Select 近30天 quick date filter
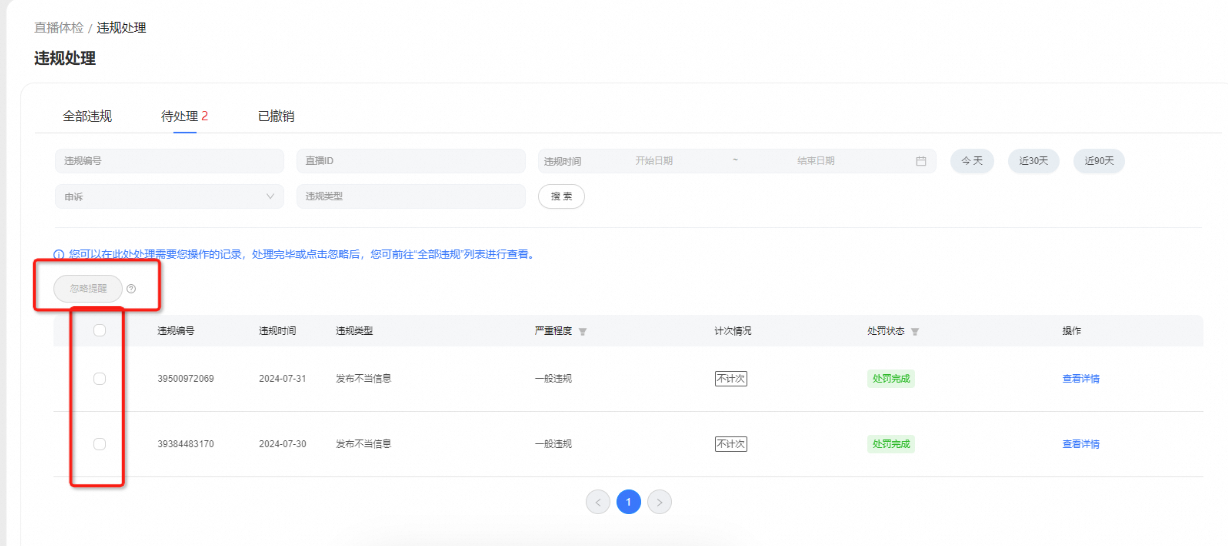This screenshot has width=1228, height=546. (x=1033, y=161)
